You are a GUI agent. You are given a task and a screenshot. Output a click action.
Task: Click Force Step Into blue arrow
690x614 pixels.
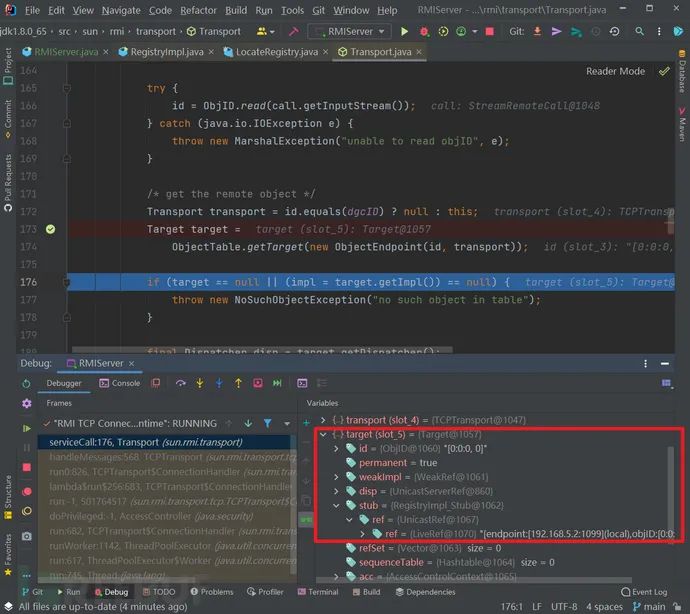[219, 383]
